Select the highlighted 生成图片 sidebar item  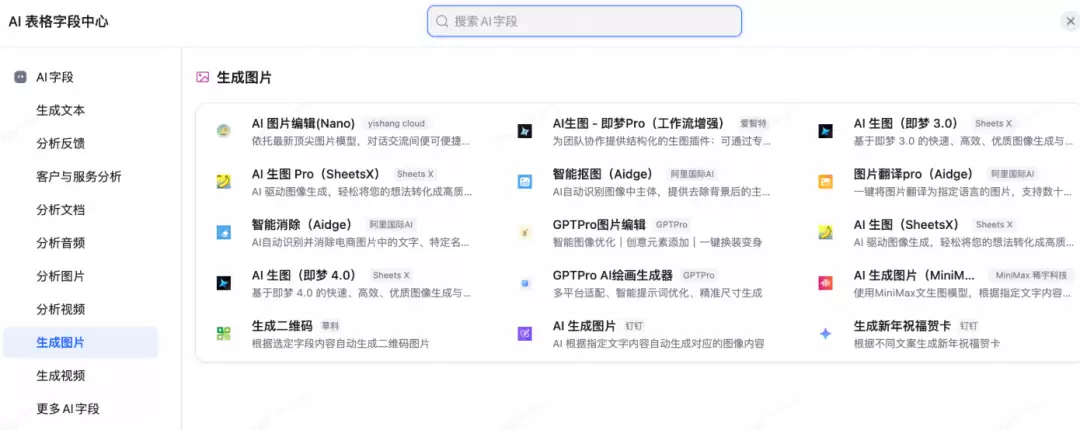click(x=81, y=342)
